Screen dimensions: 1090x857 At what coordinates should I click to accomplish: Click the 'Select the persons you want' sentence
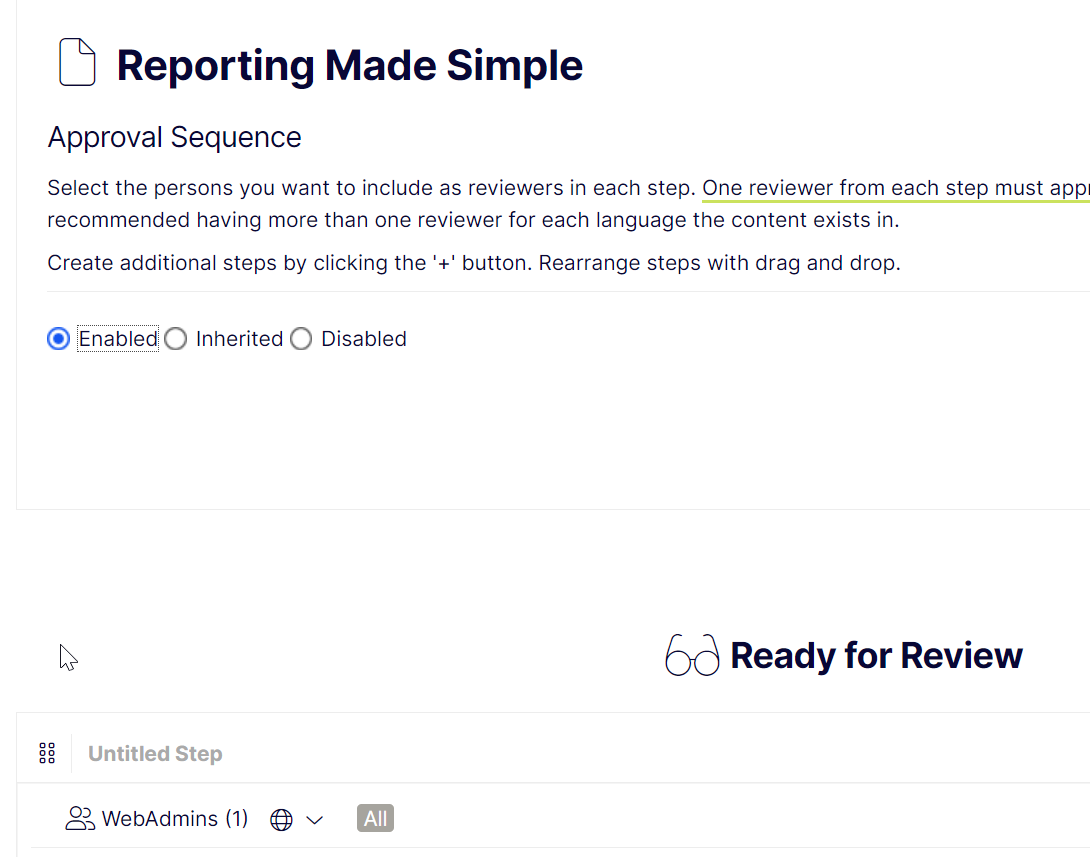pyautogui.click(x=370, y=188)
